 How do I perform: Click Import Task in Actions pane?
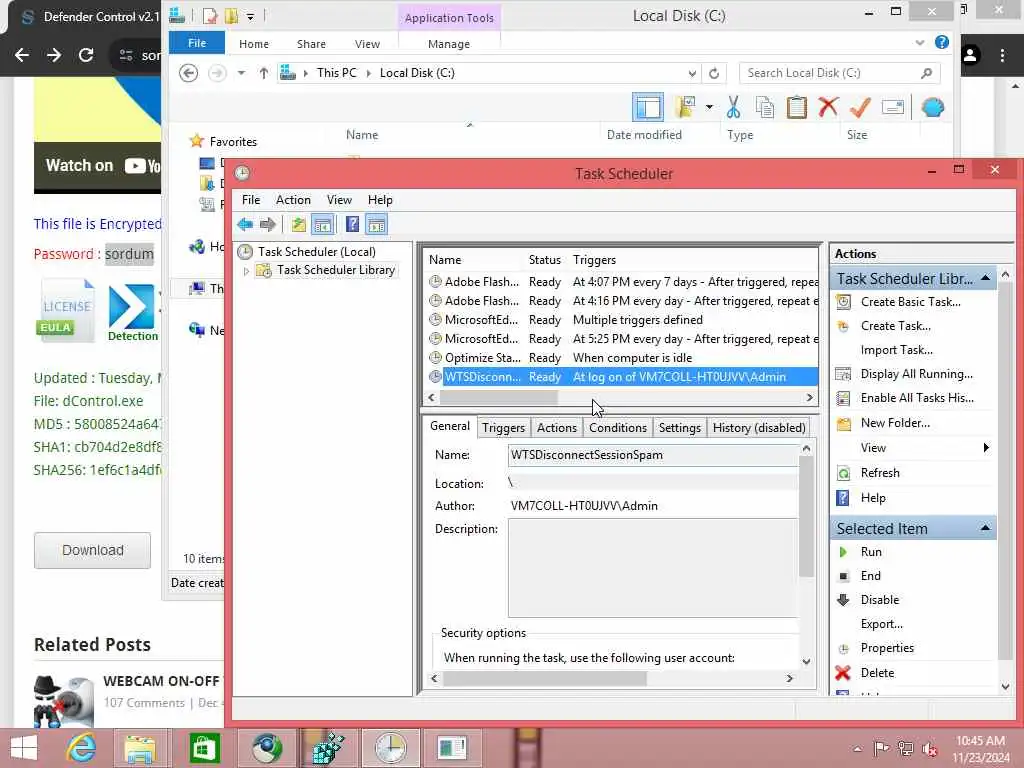[x=897, y=350]
